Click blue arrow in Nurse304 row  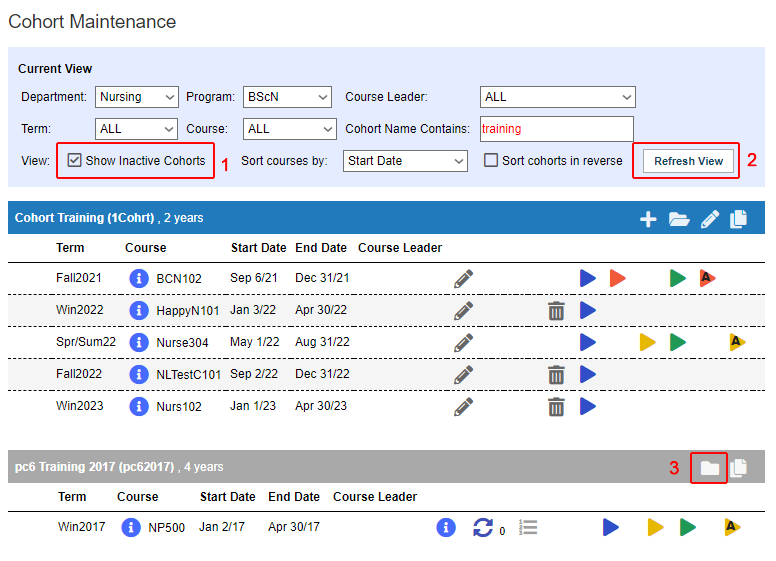587,342
